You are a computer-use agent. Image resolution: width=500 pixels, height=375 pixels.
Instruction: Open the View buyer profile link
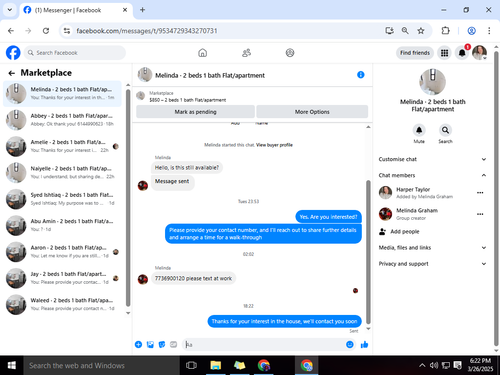pyautogui.click(x=274, y=145)
